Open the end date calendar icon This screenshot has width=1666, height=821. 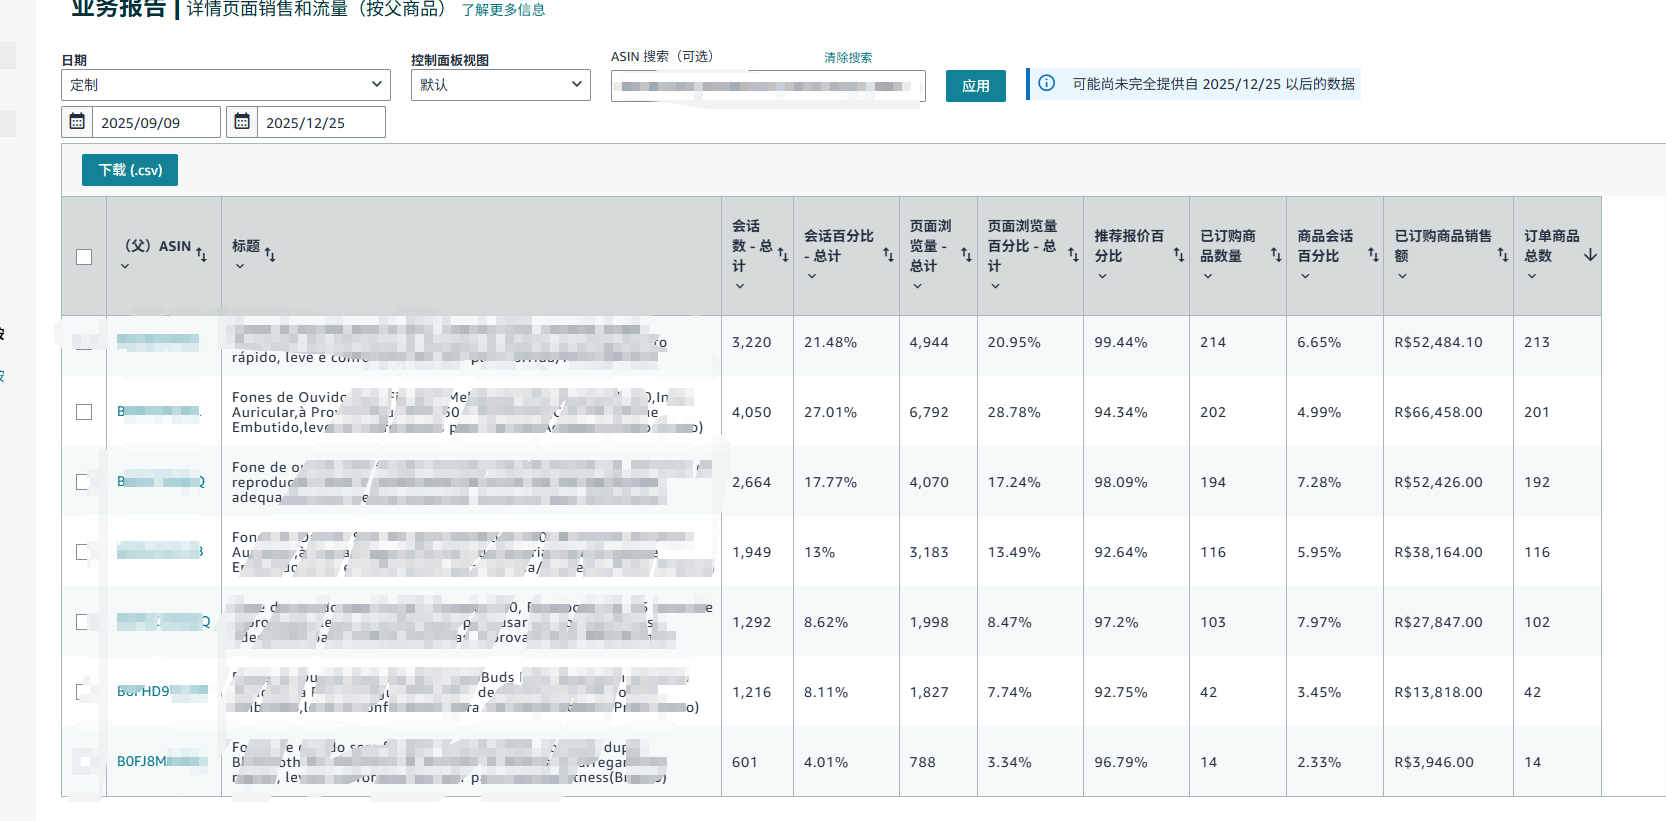click(x=242, y=122)
